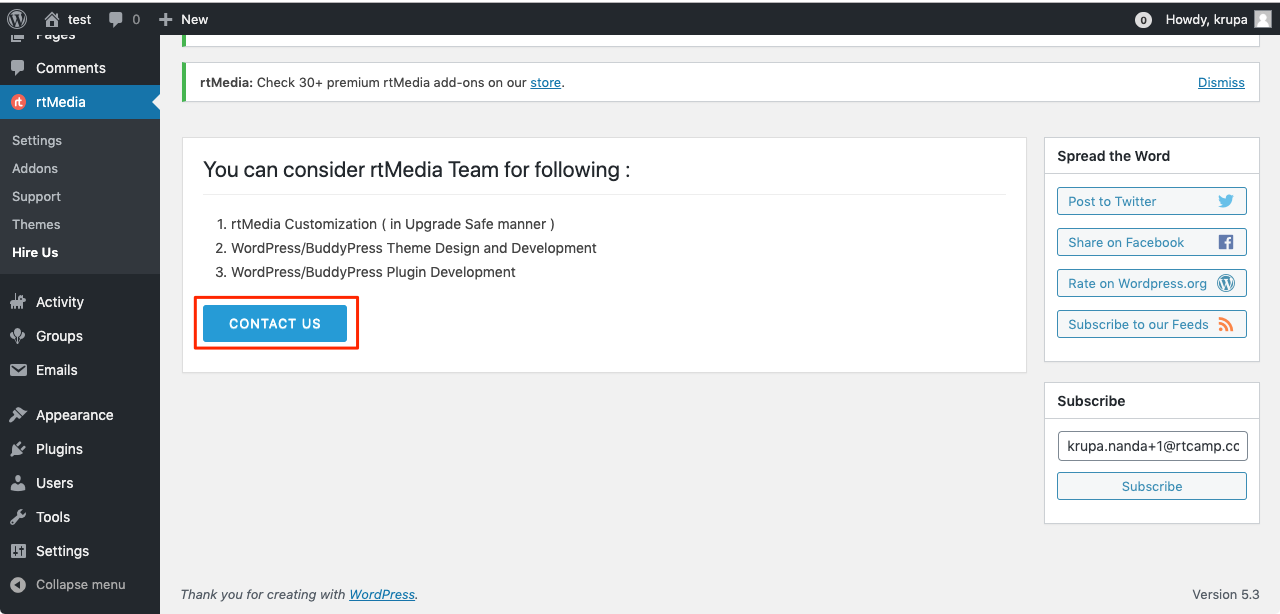
Task: Collapse the admin sidebar menu
Action: pyautogui.click(x=68, y=584)
